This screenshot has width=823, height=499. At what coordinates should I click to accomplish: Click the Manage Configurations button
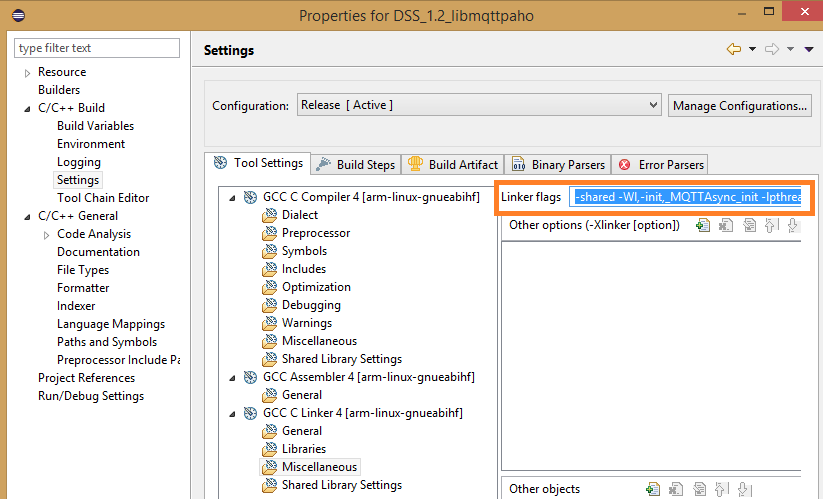point(740,105)
